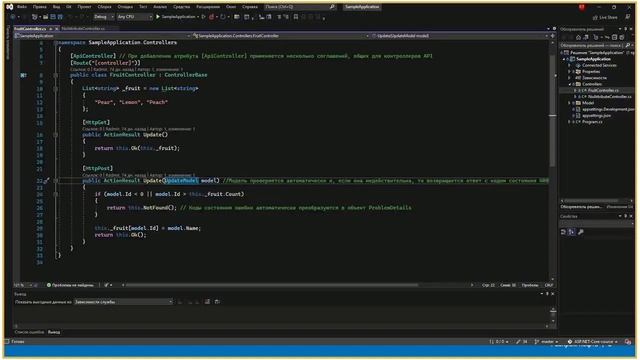Click the Поиск (Ctrl+Q) search box
This screenshot has width=640, height=360.
click(300, 7)
